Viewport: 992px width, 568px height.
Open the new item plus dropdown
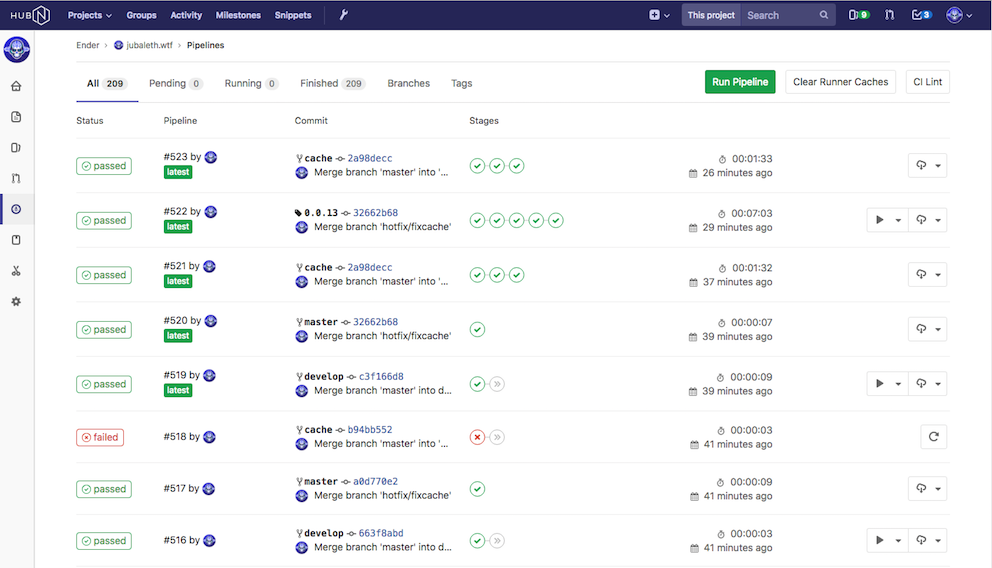[x=659, y=15]
